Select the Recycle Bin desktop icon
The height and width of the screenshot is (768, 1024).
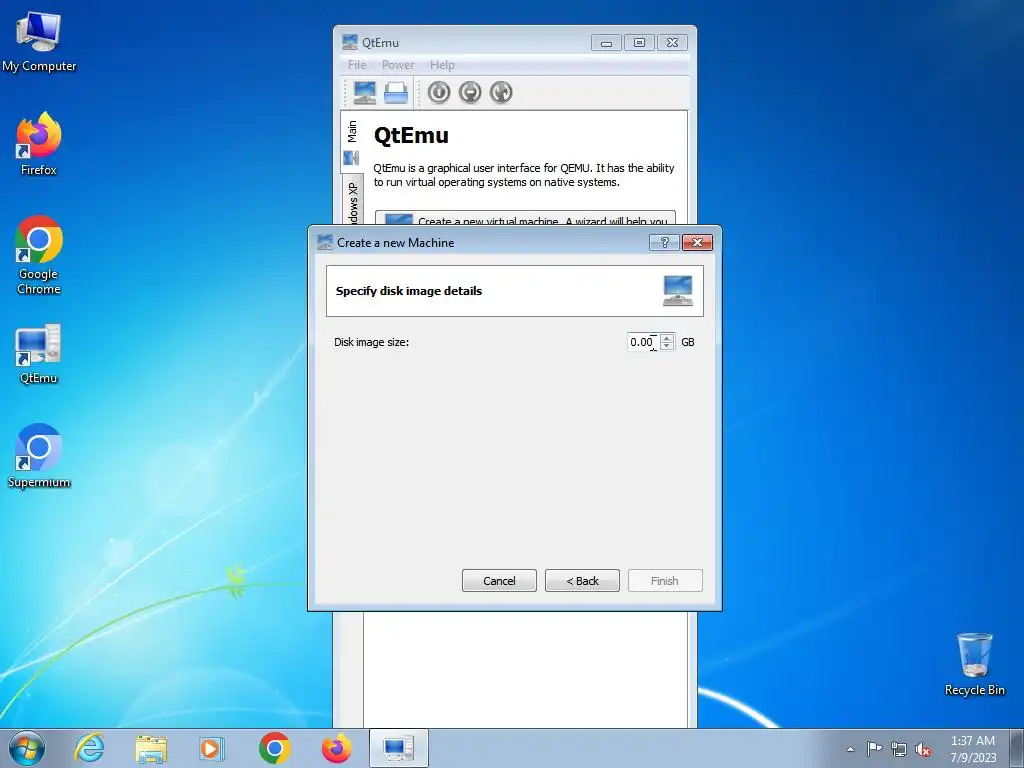point(974,664)
